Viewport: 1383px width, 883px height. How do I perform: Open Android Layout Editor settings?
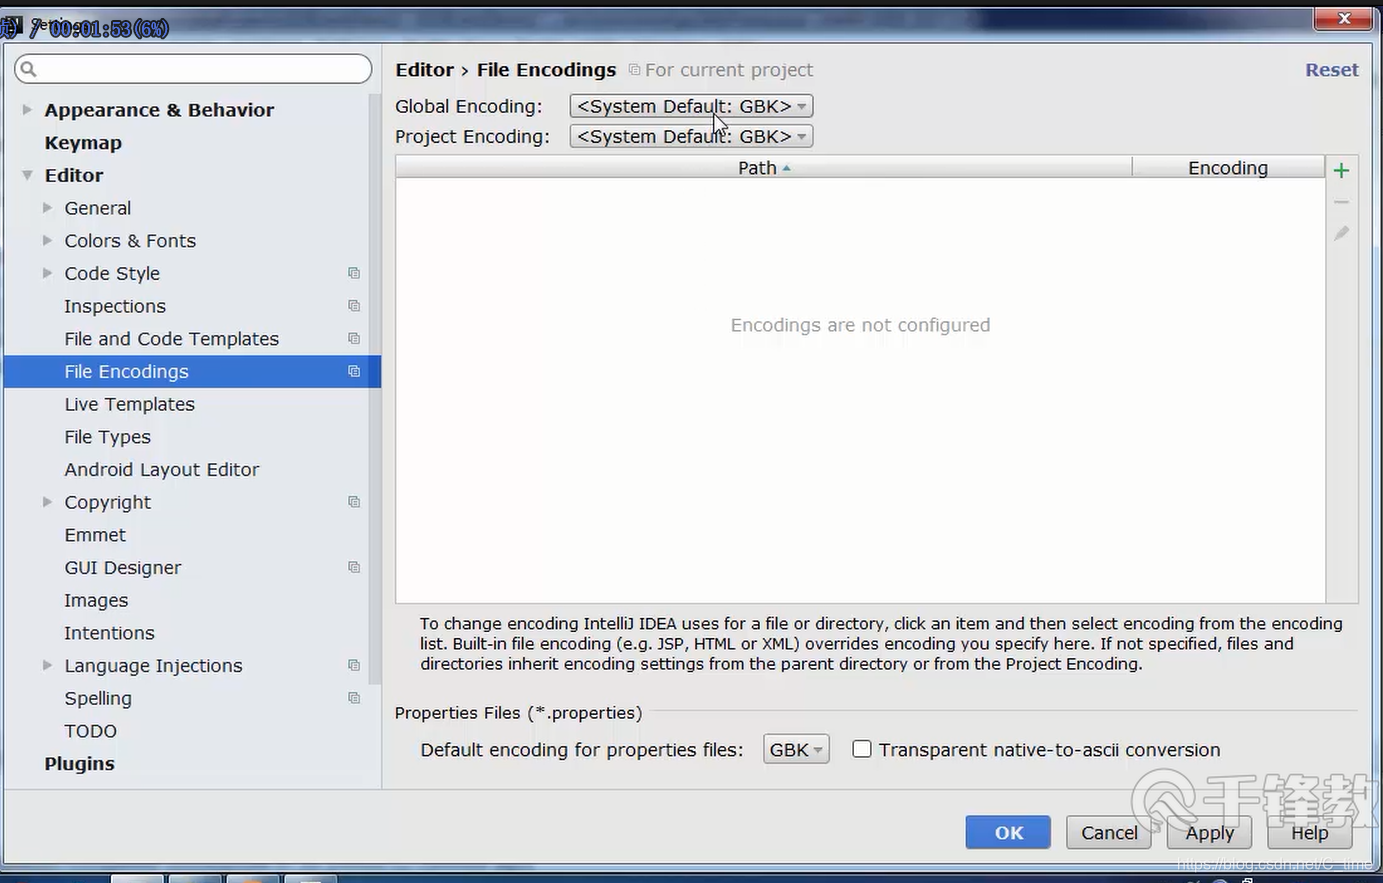pyautogui.click(x=161, y=469)
